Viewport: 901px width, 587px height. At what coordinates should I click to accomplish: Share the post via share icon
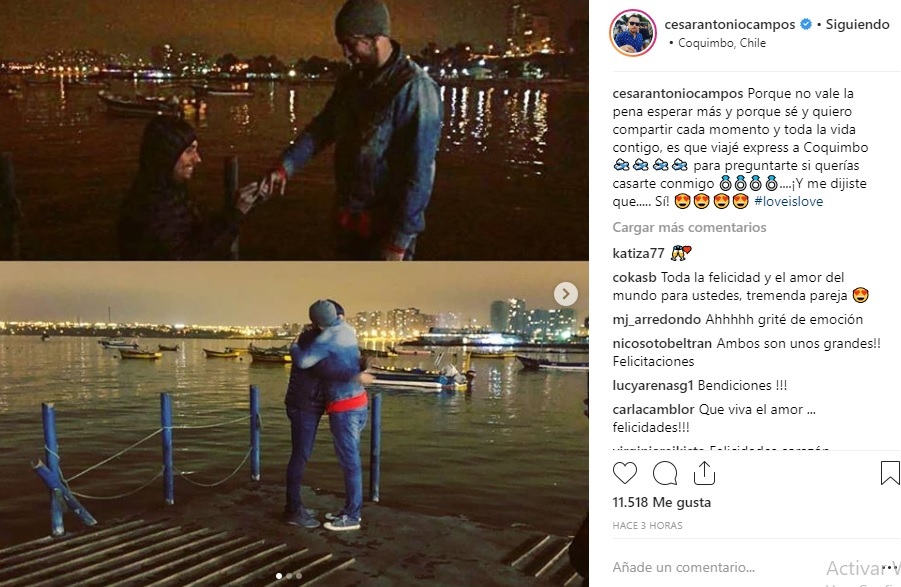tap(704, 473)
